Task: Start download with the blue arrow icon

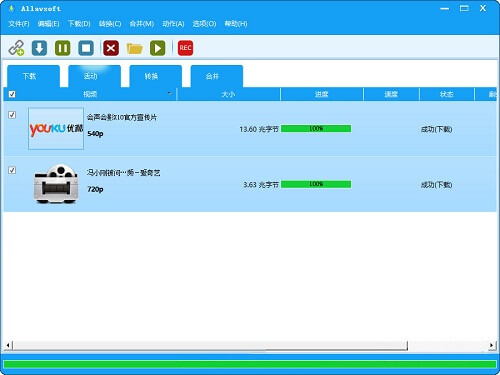Action: click(39, 48)
